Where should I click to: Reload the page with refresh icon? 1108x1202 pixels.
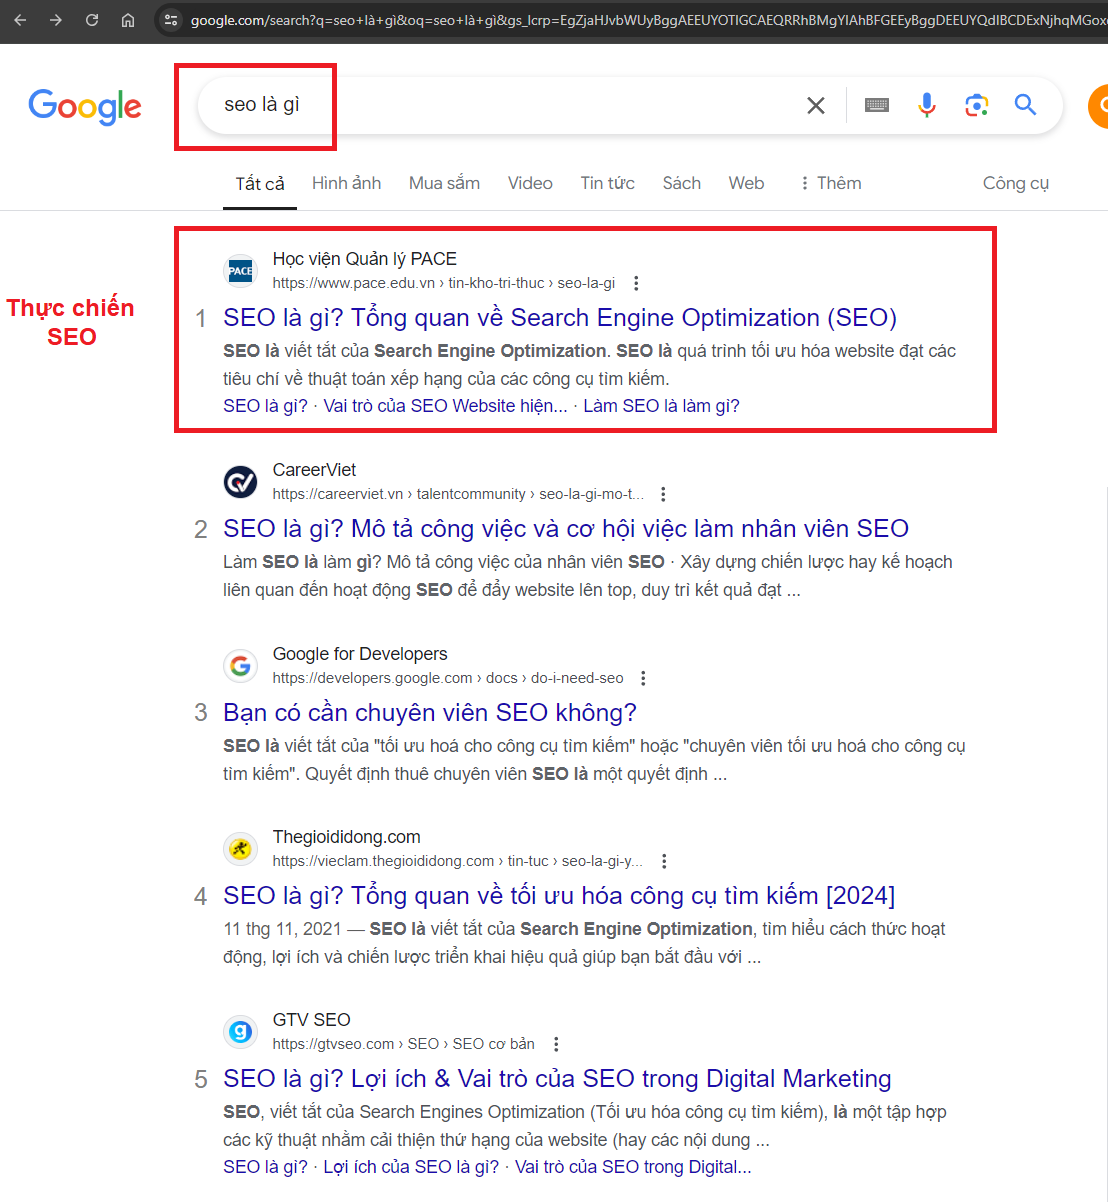tap(92, 20)
